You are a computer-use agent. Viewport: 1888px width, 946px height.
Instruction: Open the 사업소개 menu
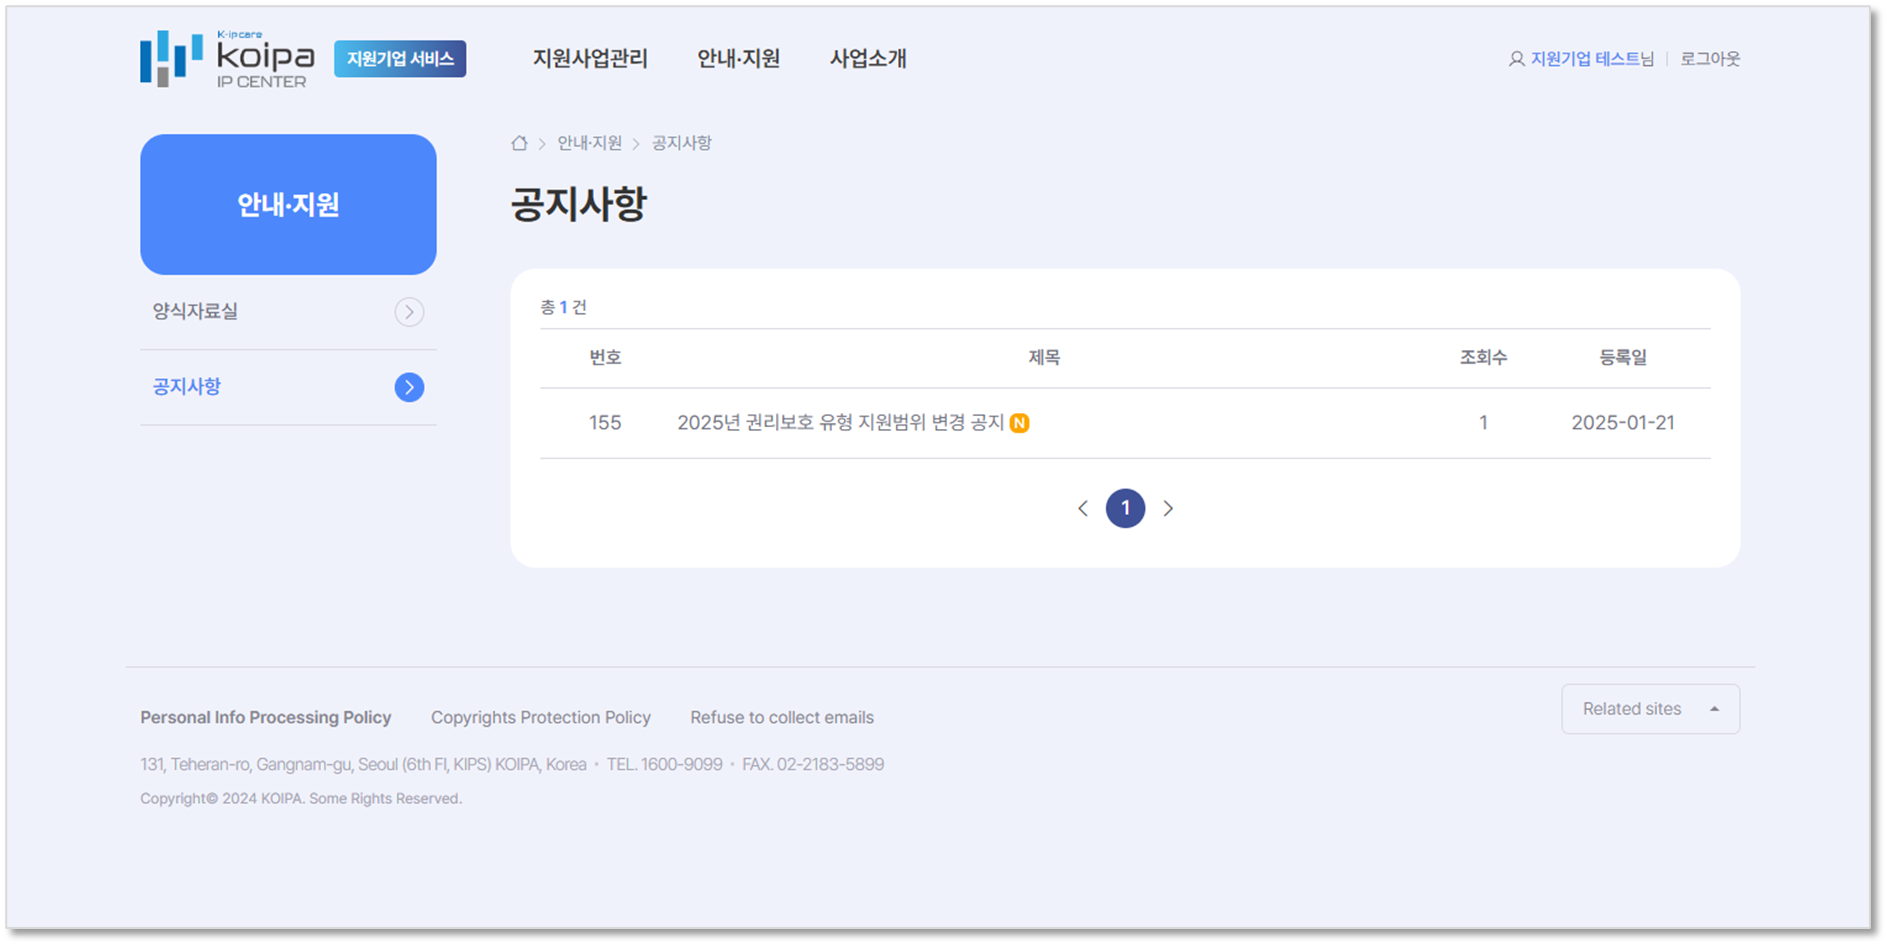(868, 59)
